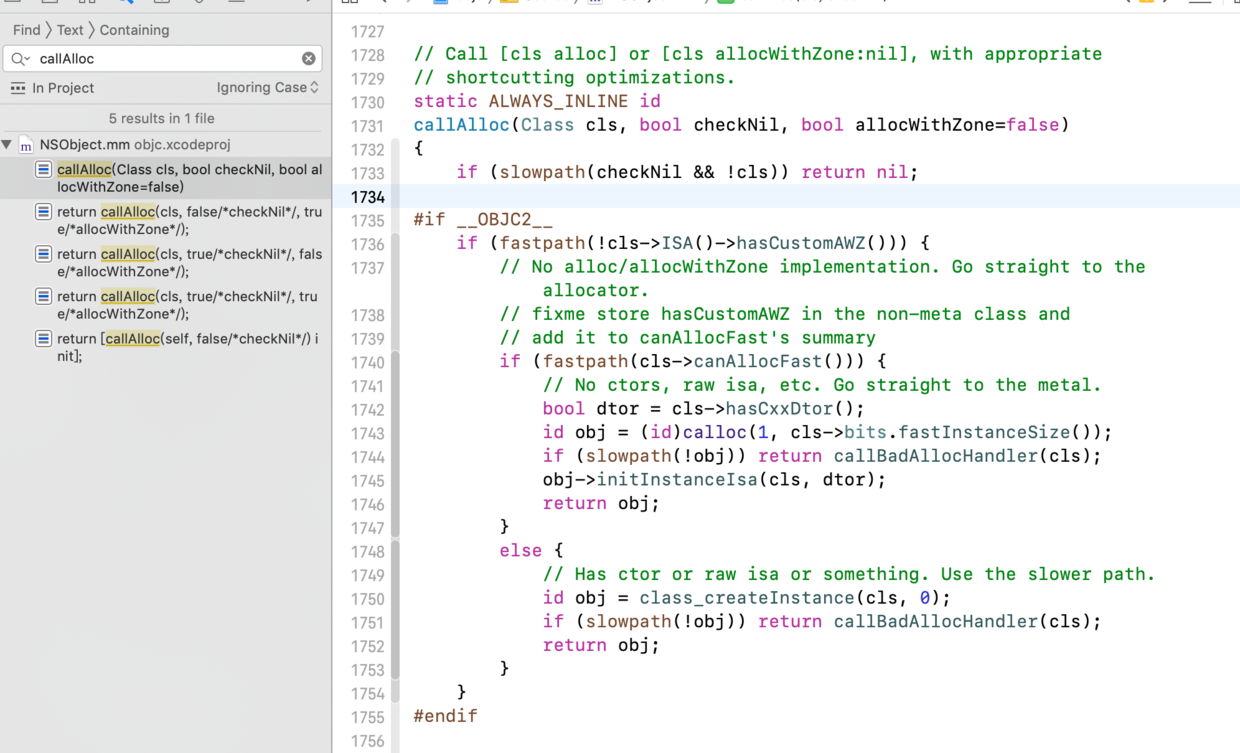Screen dimensions: 1240x753
Task: Click the '5 results in 1 file' label
Action: (162, 118)
